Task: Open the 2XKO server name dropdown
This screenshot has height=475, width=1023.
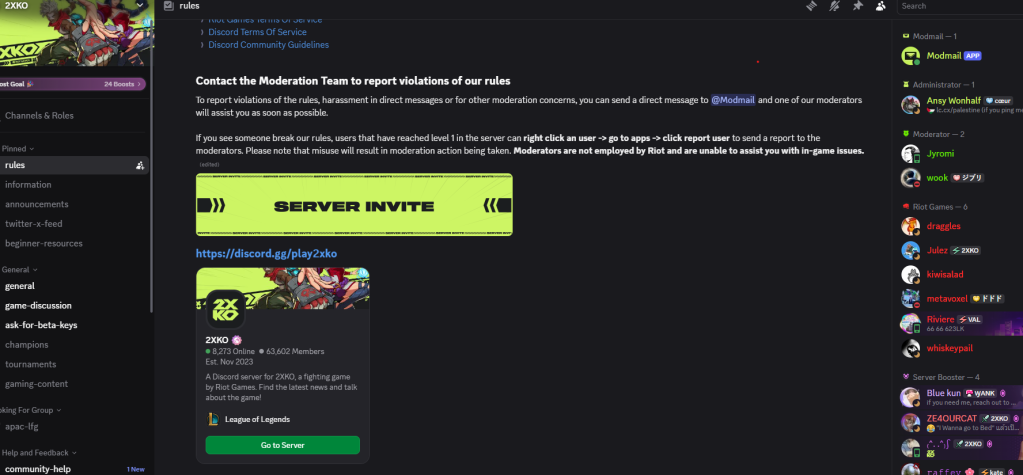Action: tap(77, 5)
